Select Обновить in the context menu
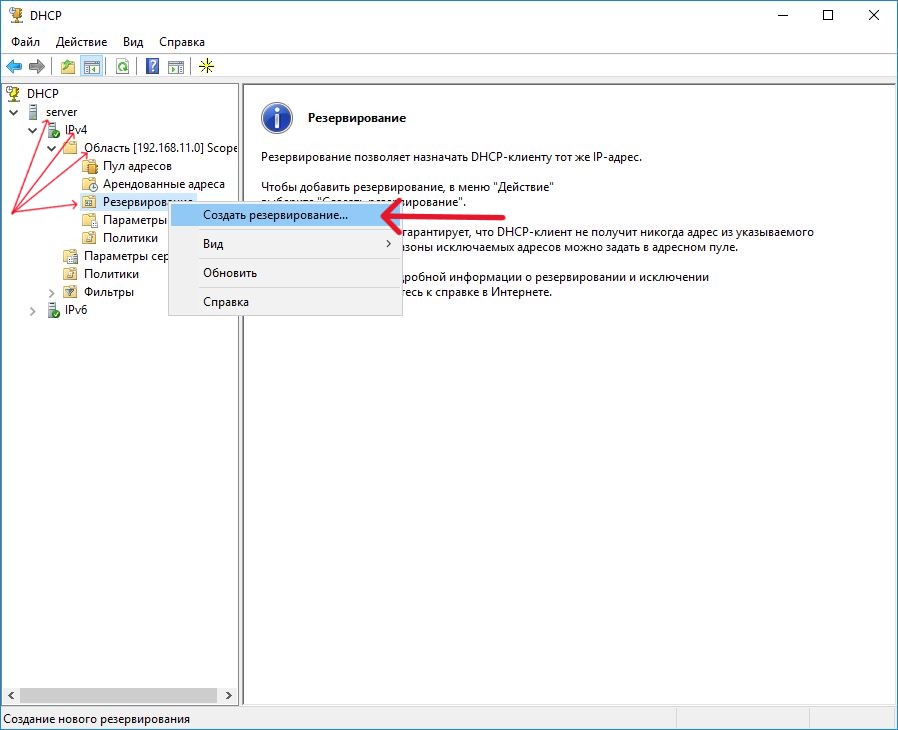898x730 pixels. [230, 273]
